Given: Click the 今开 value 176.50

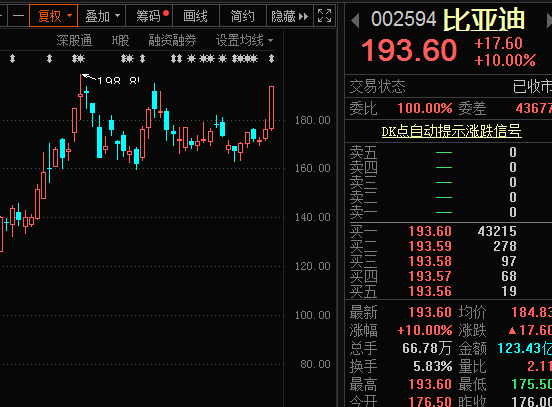Looking at the screenshot, I should [430, 401].
